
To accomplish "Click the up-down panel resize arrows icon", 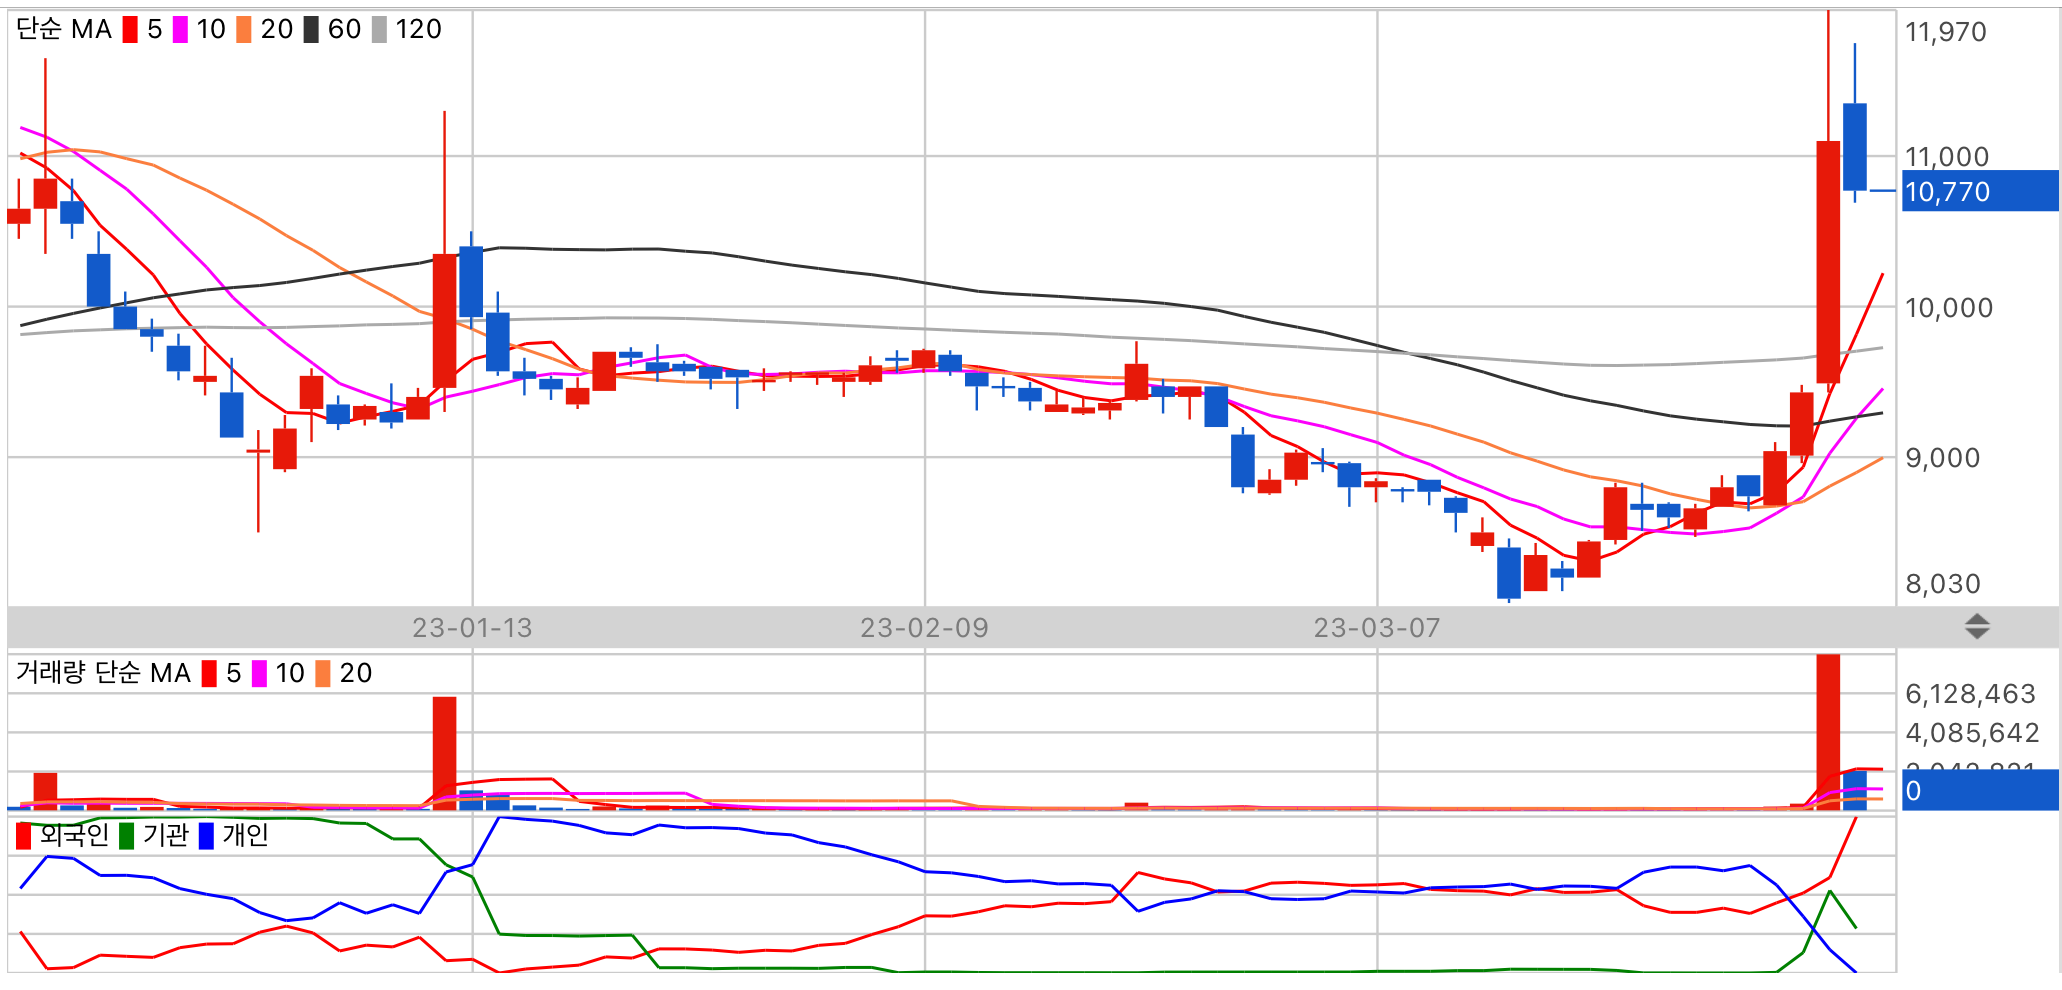I will point(1977,628).
